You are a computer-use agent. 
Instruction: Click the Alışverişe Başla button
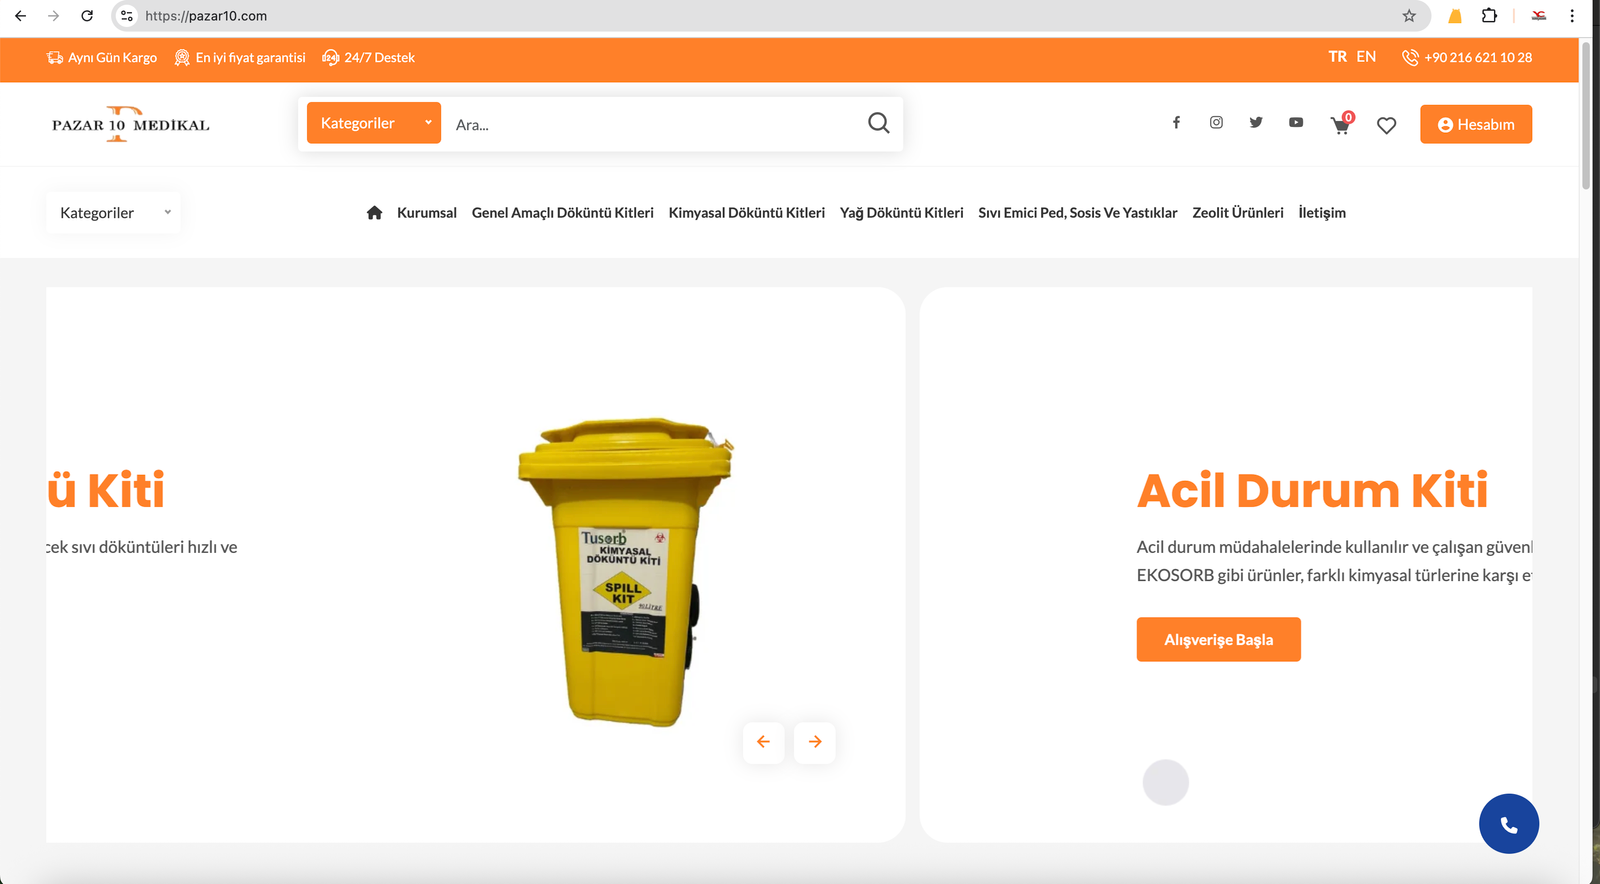[1218, 640]
